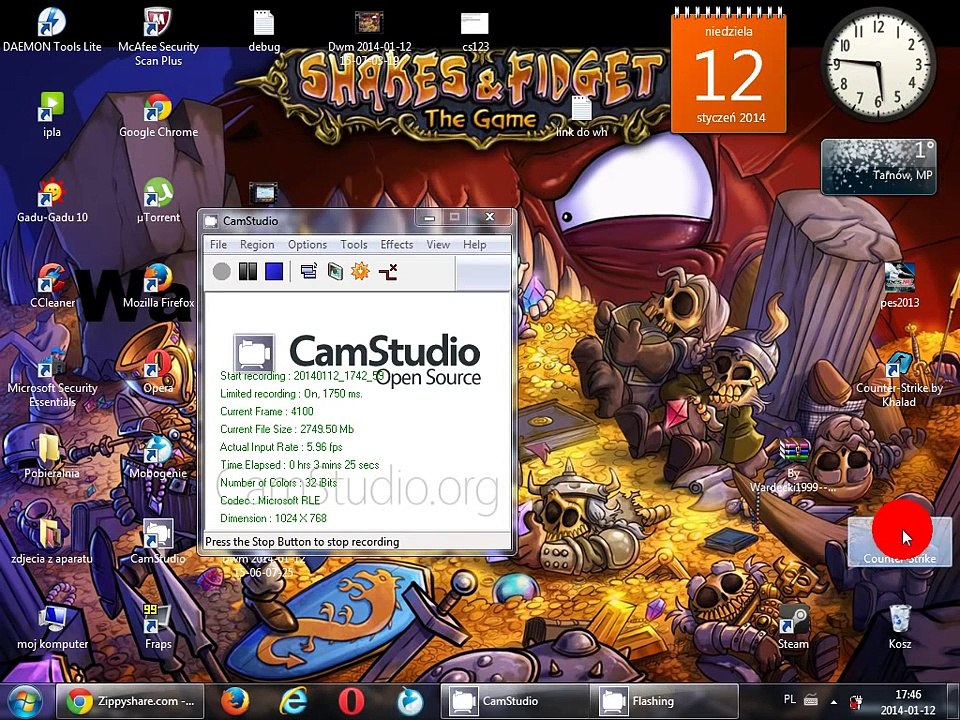Select McAfee Security Scan Plus icon
960x720 pixels.
158,37
